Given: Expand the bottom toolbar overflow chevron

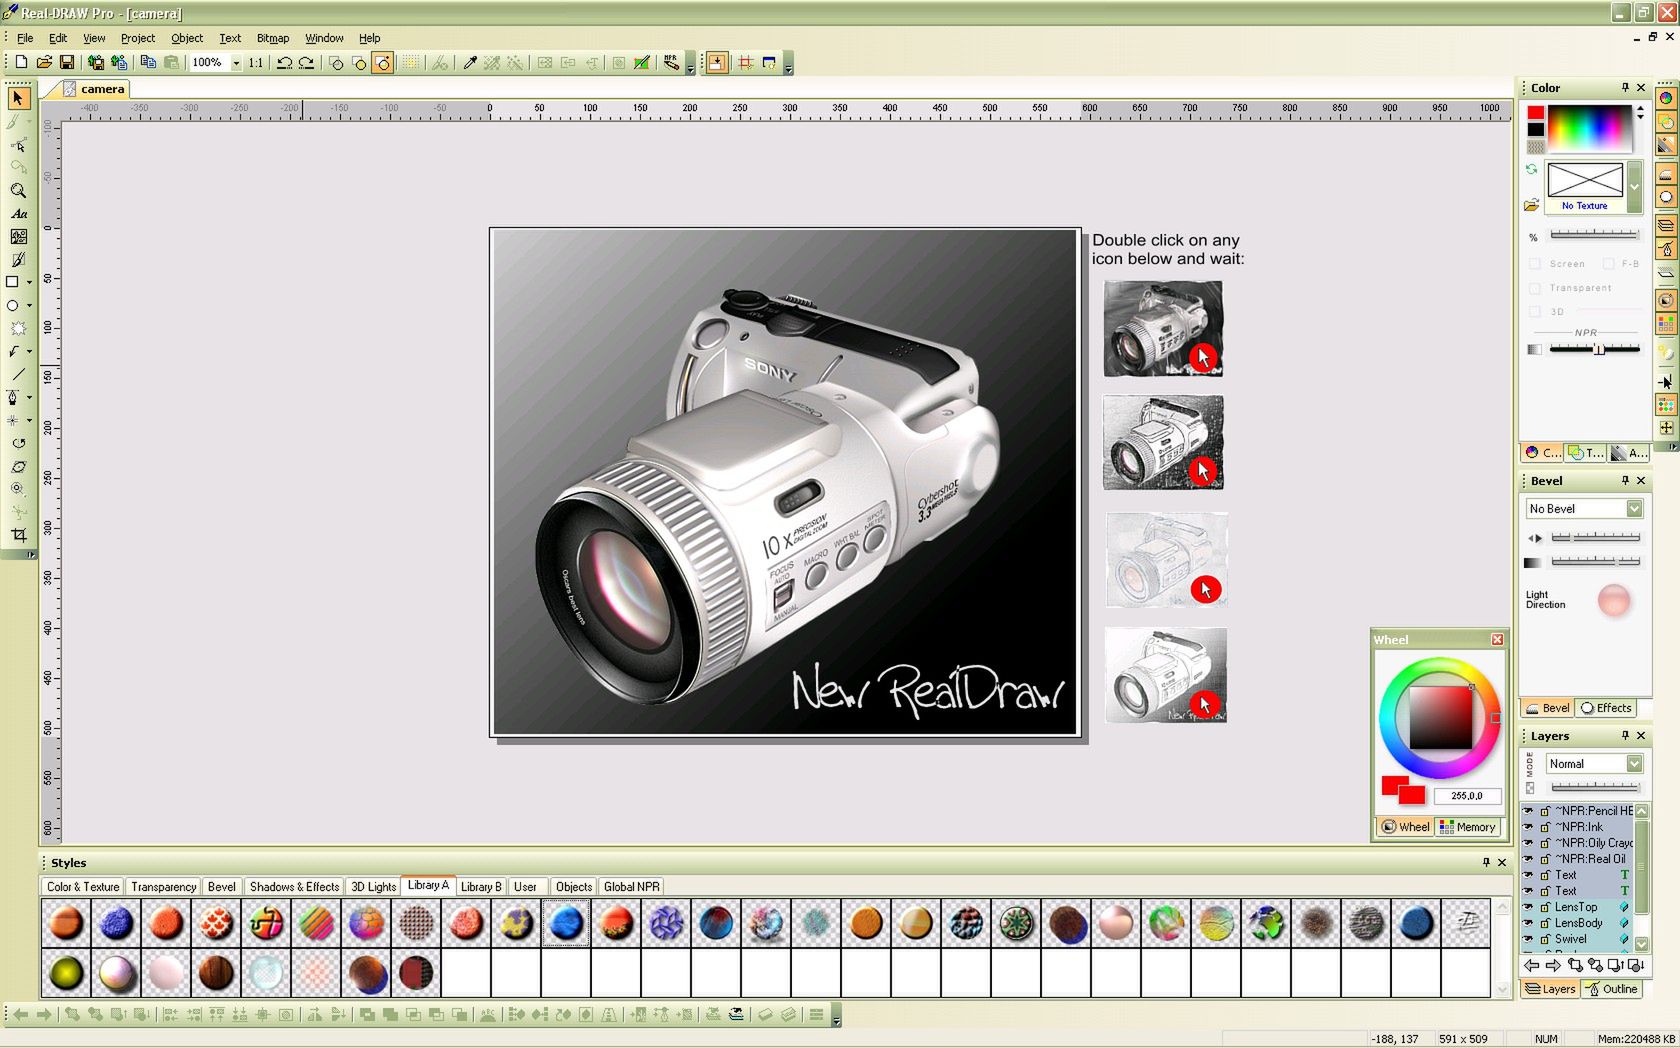Looking at the screenshot, I should point(836,1016).
